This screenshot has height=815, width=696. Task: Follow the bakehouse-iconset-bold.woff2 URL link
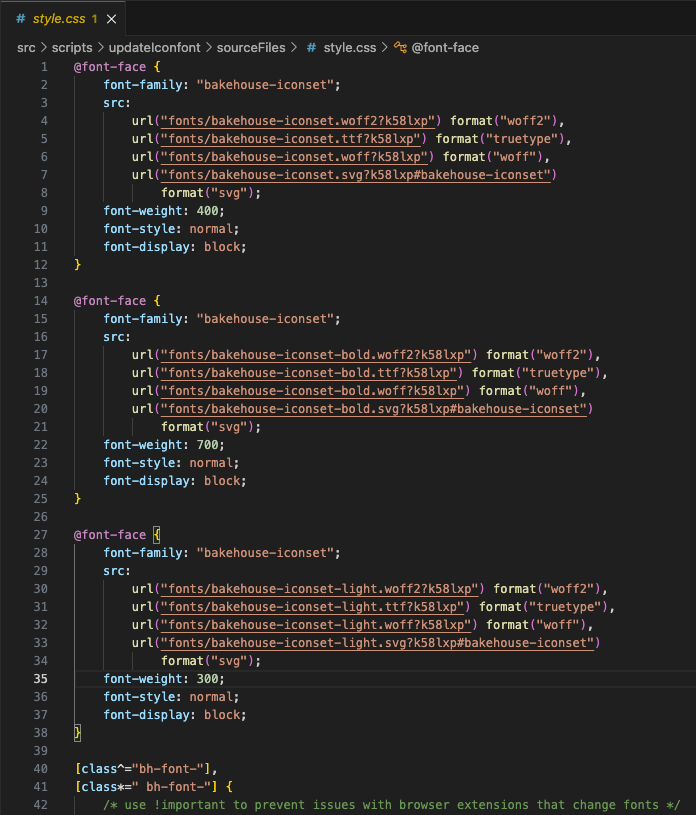318,355
